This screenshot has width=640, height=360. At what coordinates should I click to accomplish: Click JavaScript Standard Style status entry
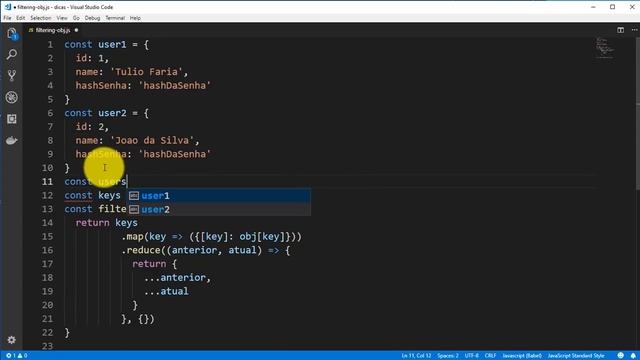pos(576,356)
